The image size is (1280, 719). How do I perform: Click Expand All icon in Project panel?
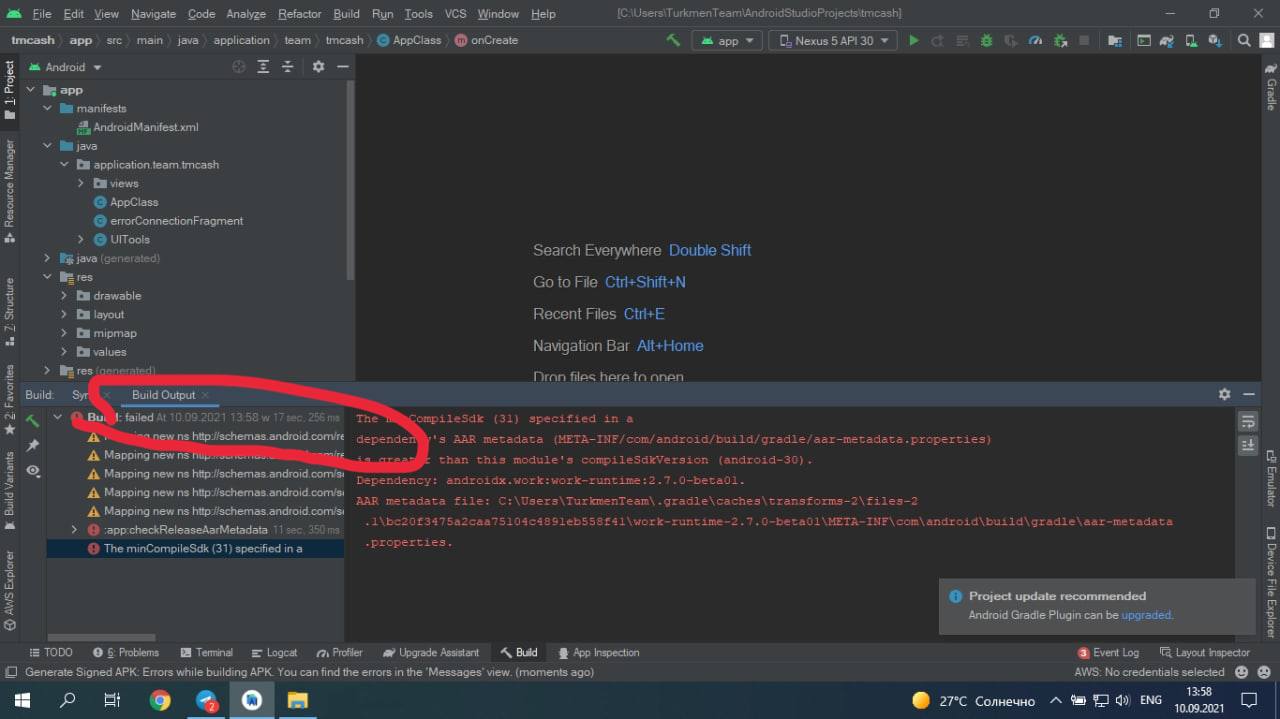(x=263, y=66)
